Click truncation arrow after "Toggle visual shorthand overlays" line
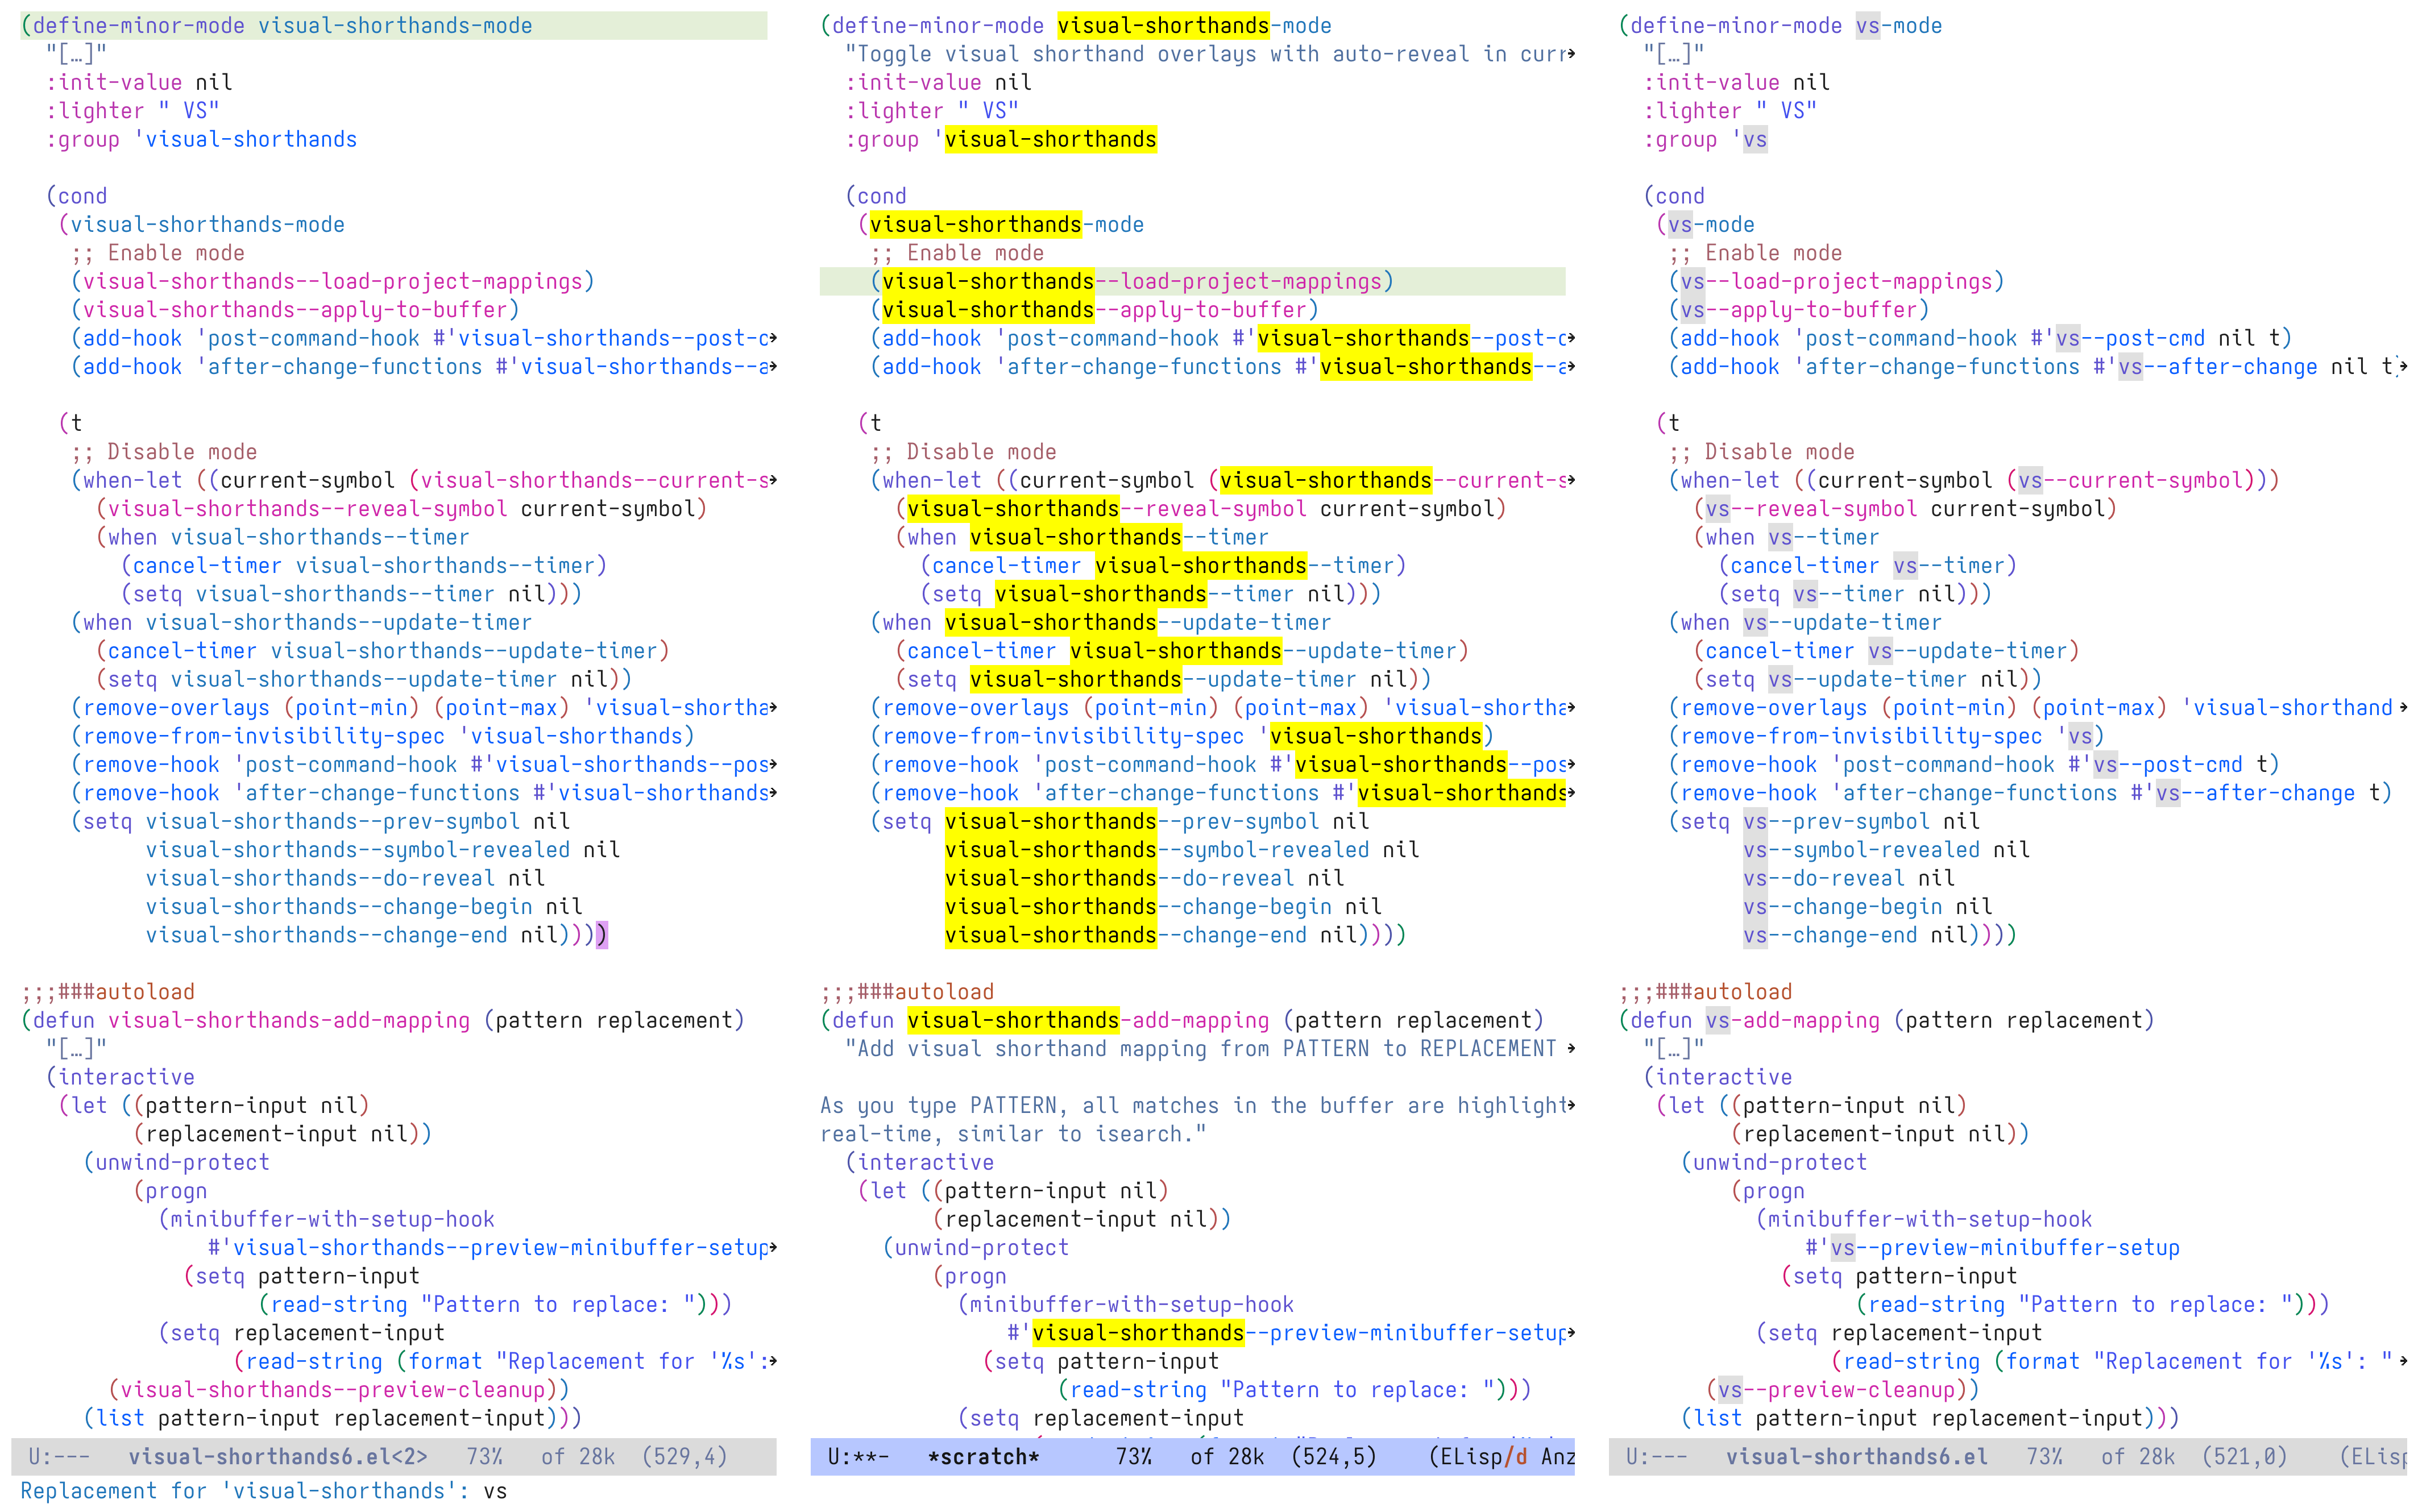2414x1512 pixels. [1571, 54]
